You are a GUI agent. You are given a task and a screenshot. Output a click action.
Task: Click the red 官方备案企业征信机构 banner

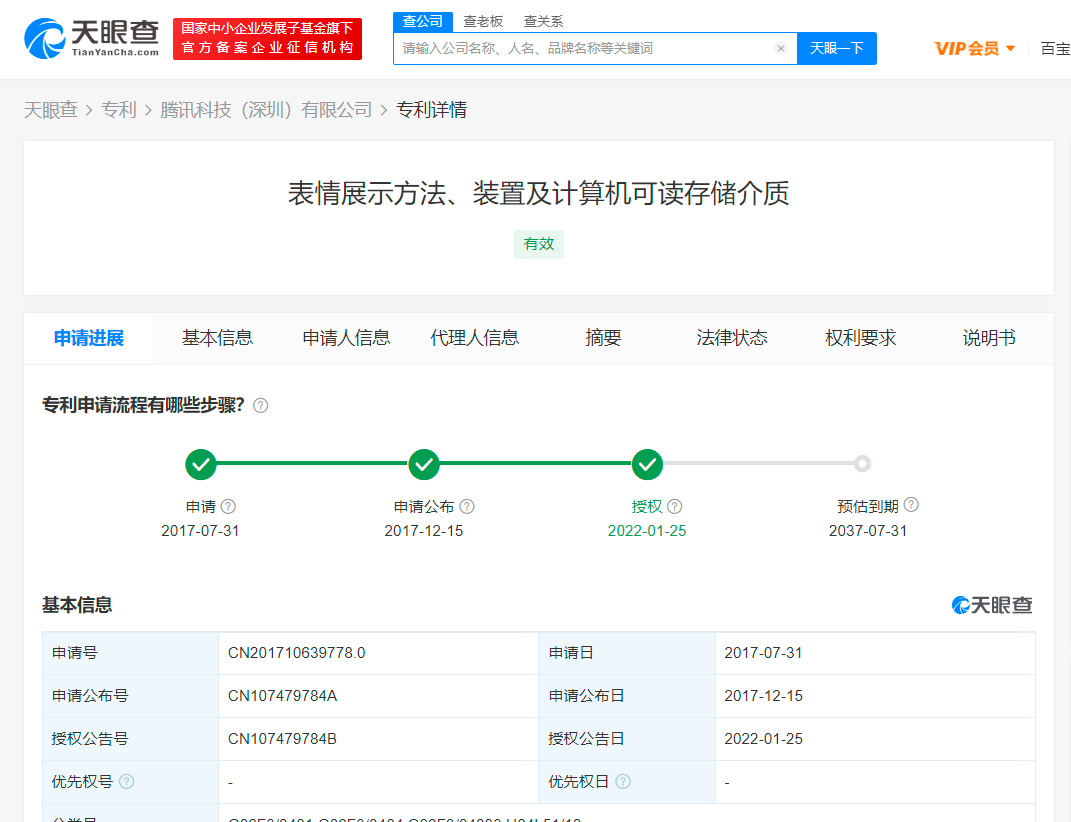268,39
